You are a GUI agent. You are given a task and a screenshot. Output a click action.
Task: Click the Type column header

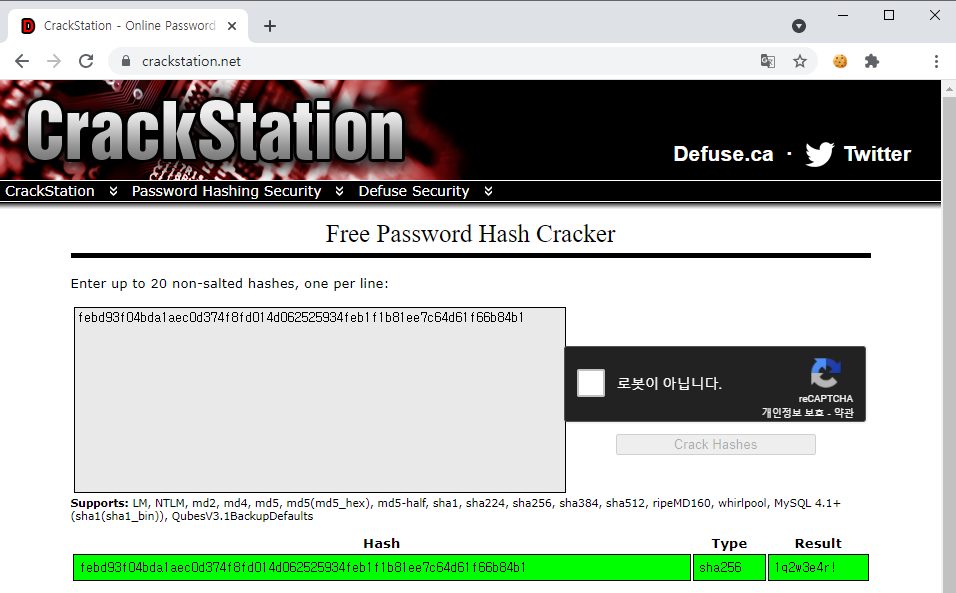coord(729,543)
